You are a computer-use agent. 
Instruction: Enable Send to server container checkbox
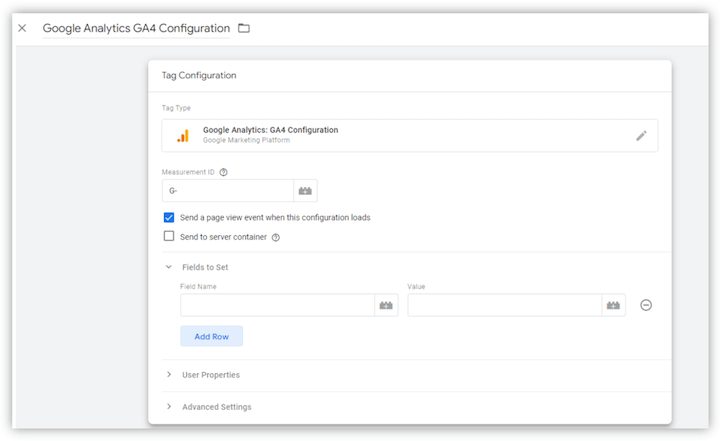169,236
